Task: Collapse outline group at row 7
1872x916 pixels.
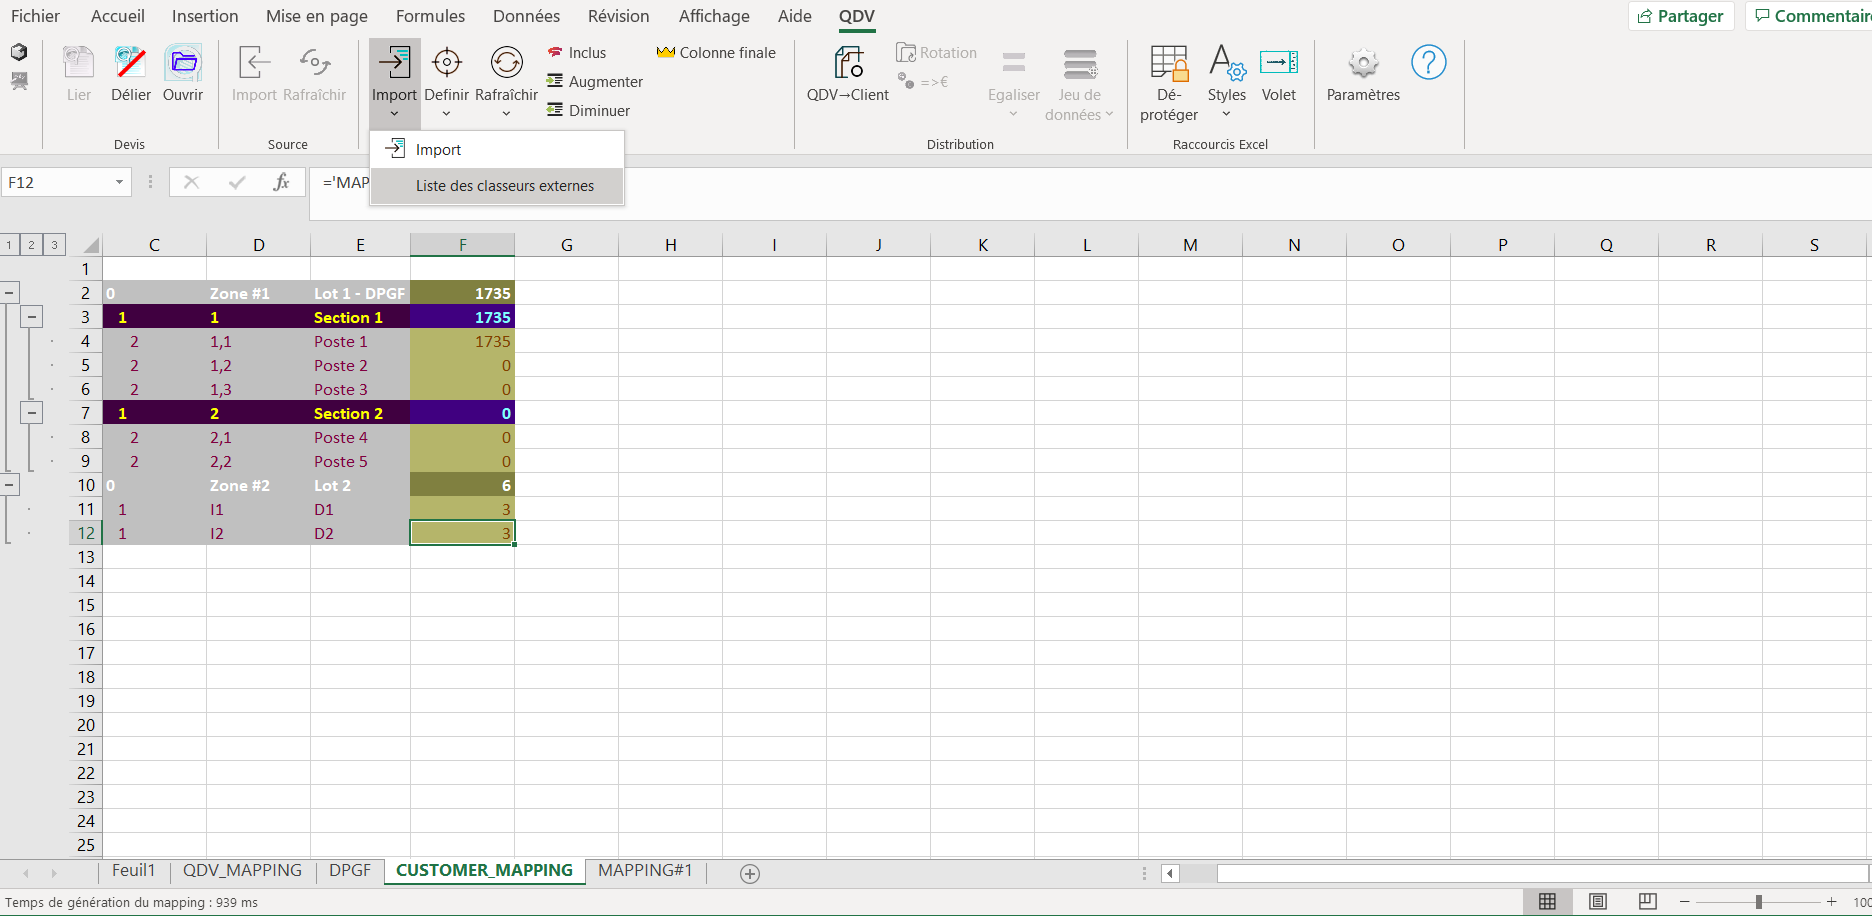Action: 32,413
